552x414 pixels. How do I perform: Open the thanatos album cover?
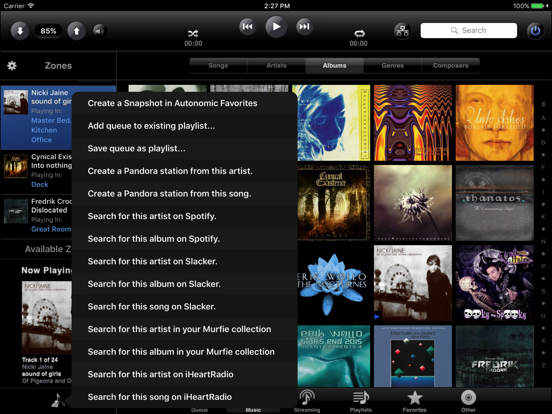[495, 203]
